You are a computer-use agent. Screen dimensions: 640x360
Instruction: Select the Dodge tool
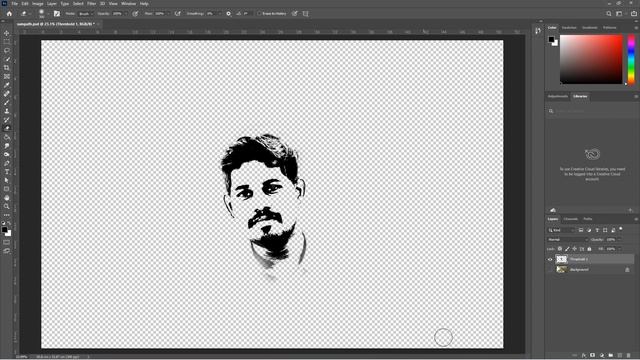tap(7, 154)
